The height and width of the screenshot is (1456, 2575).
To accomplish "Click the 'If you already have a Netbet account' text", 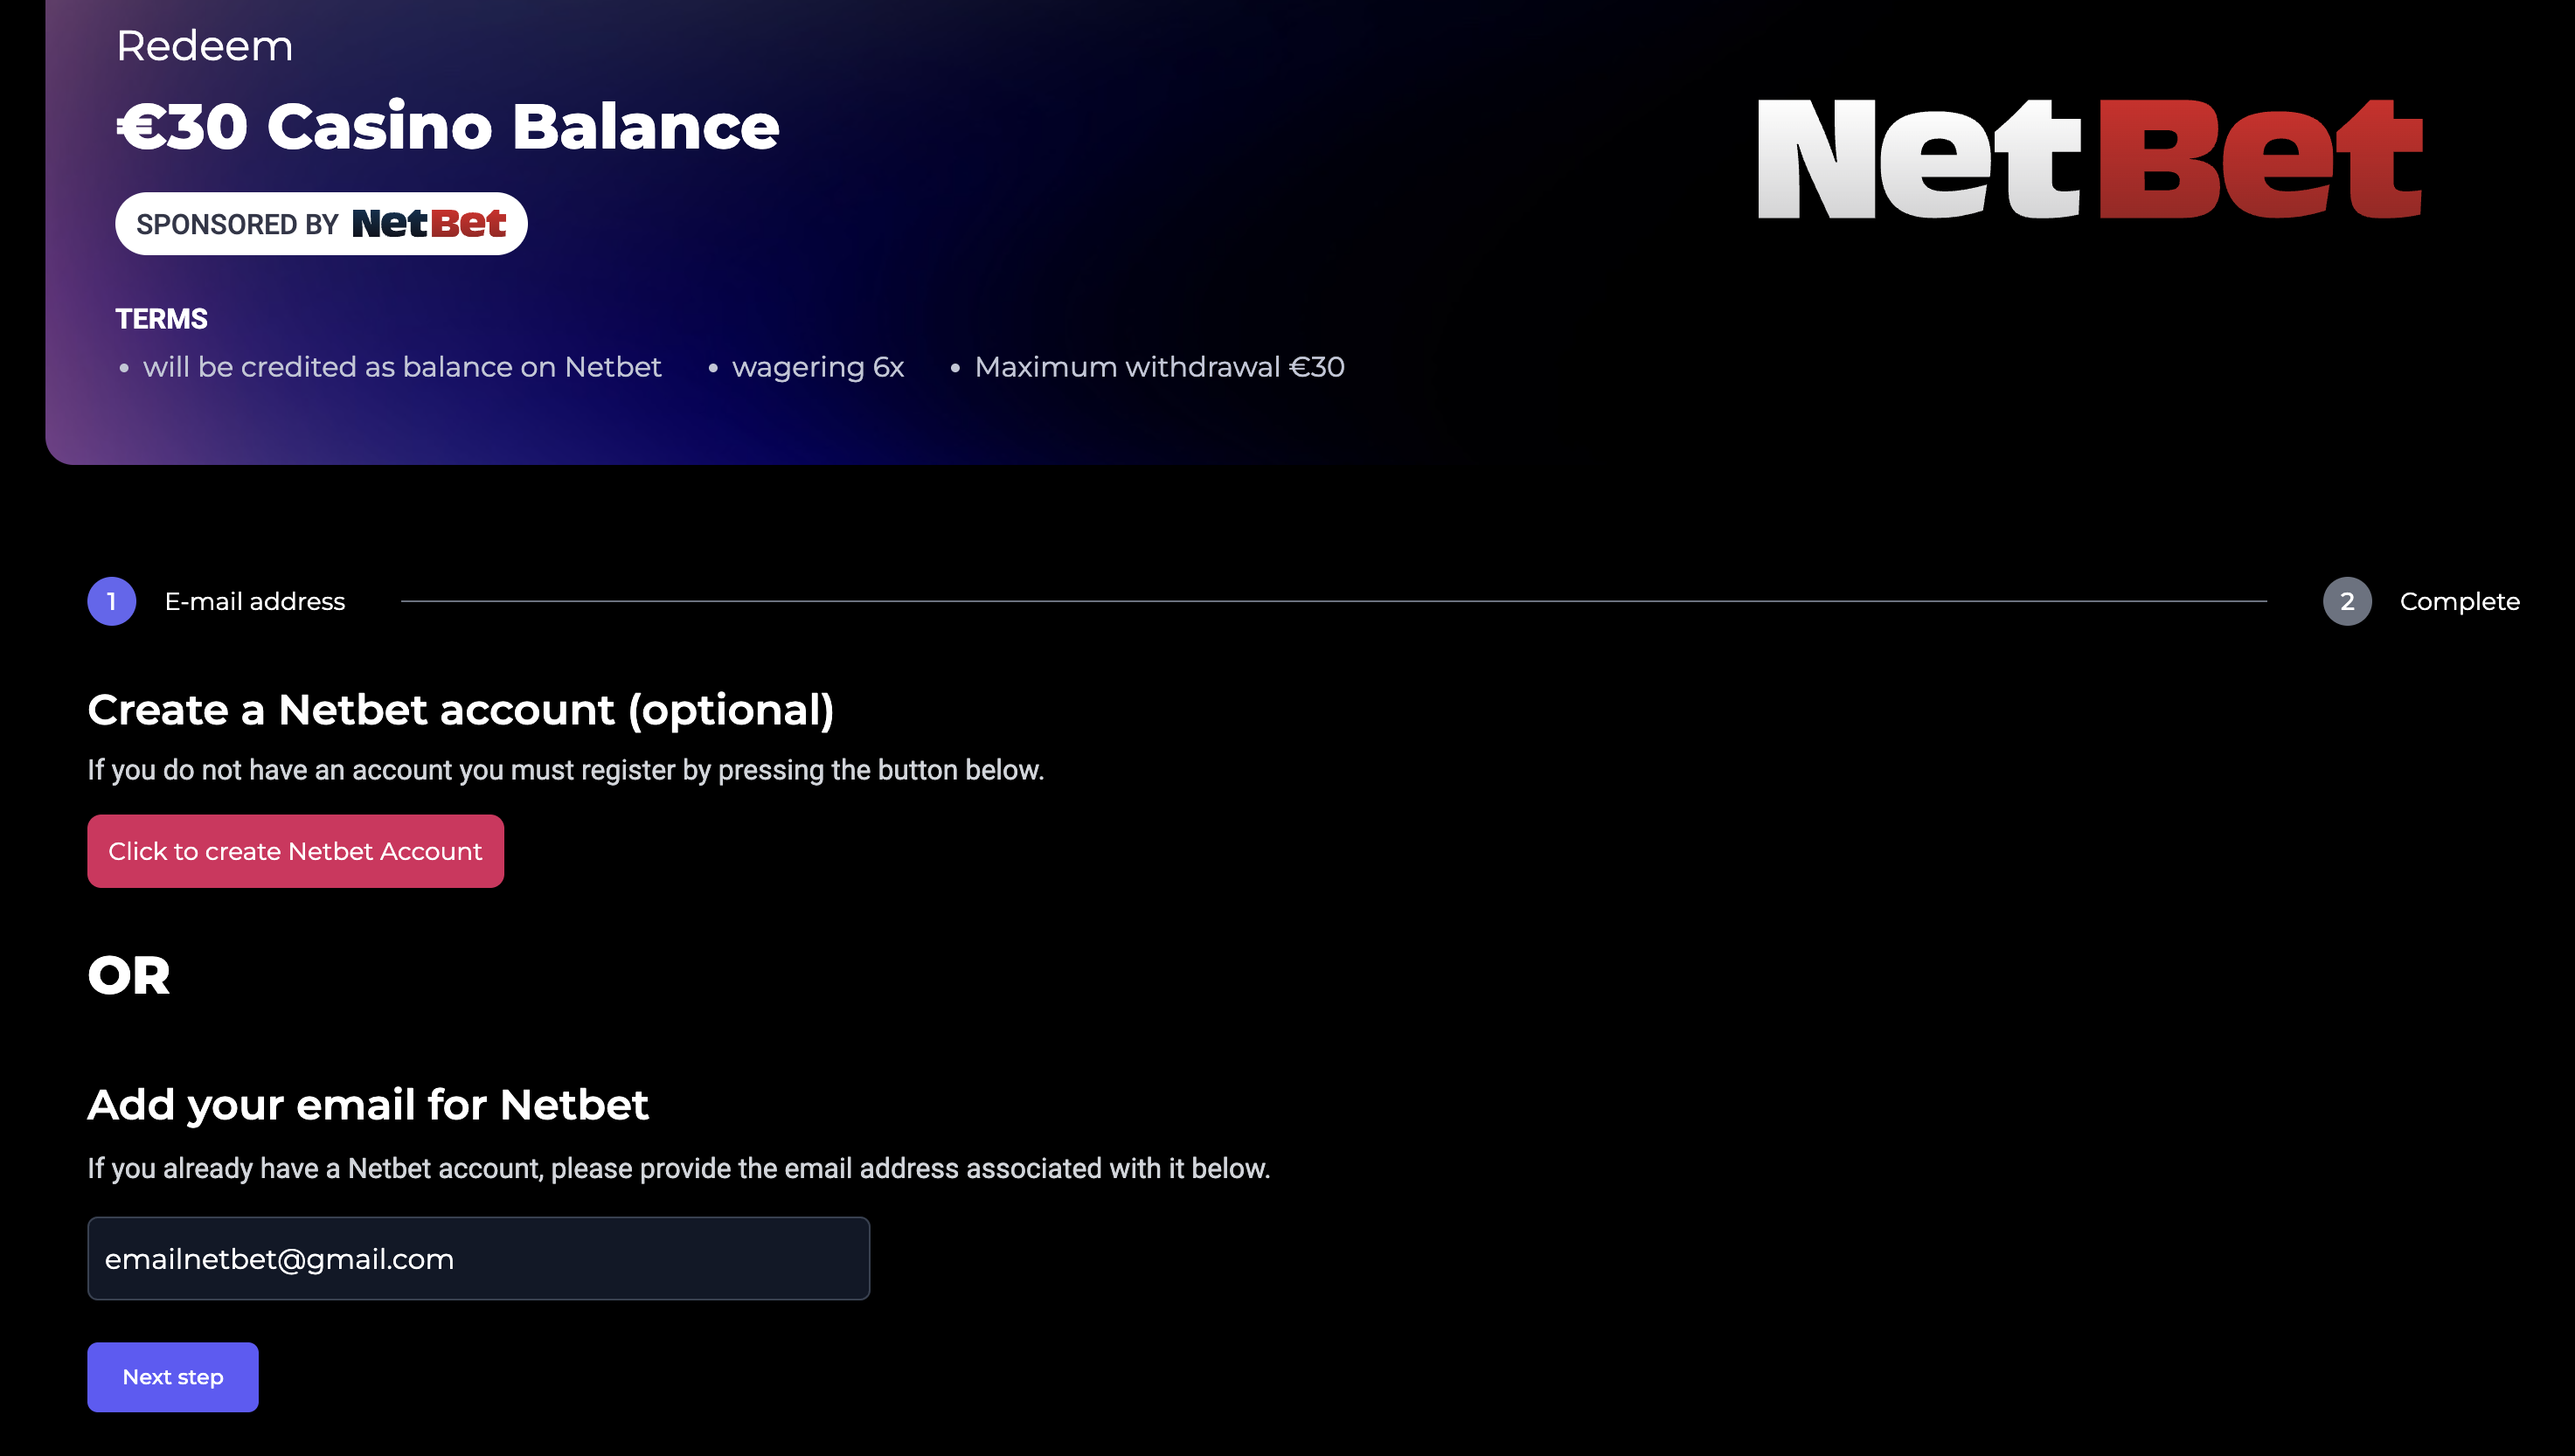I will [x=678, y=1168].
